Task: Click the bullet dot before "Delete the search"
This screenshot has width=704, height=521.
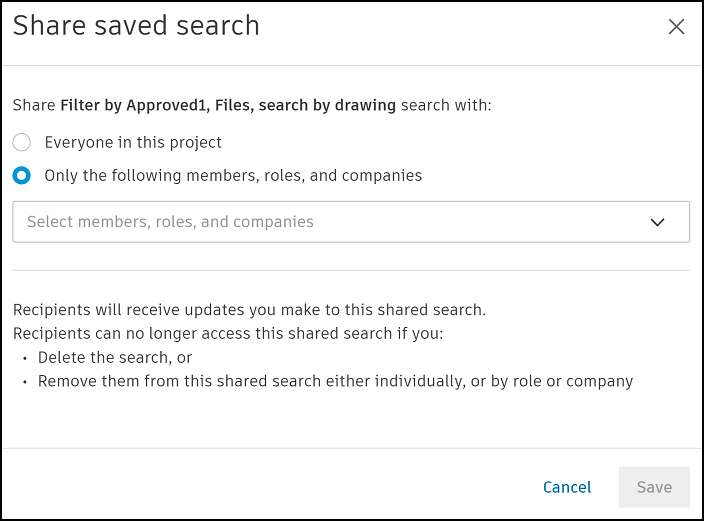Action: [24, 358]
